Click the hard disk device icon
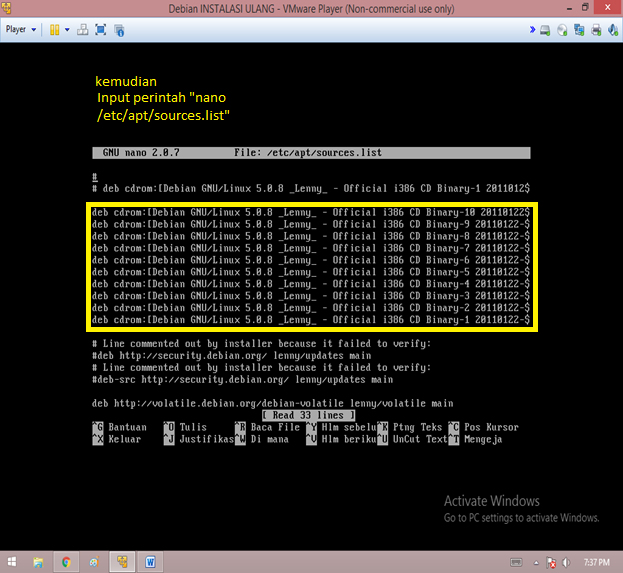This screenshot has width=623, height=573. click(x=545, y=30)
